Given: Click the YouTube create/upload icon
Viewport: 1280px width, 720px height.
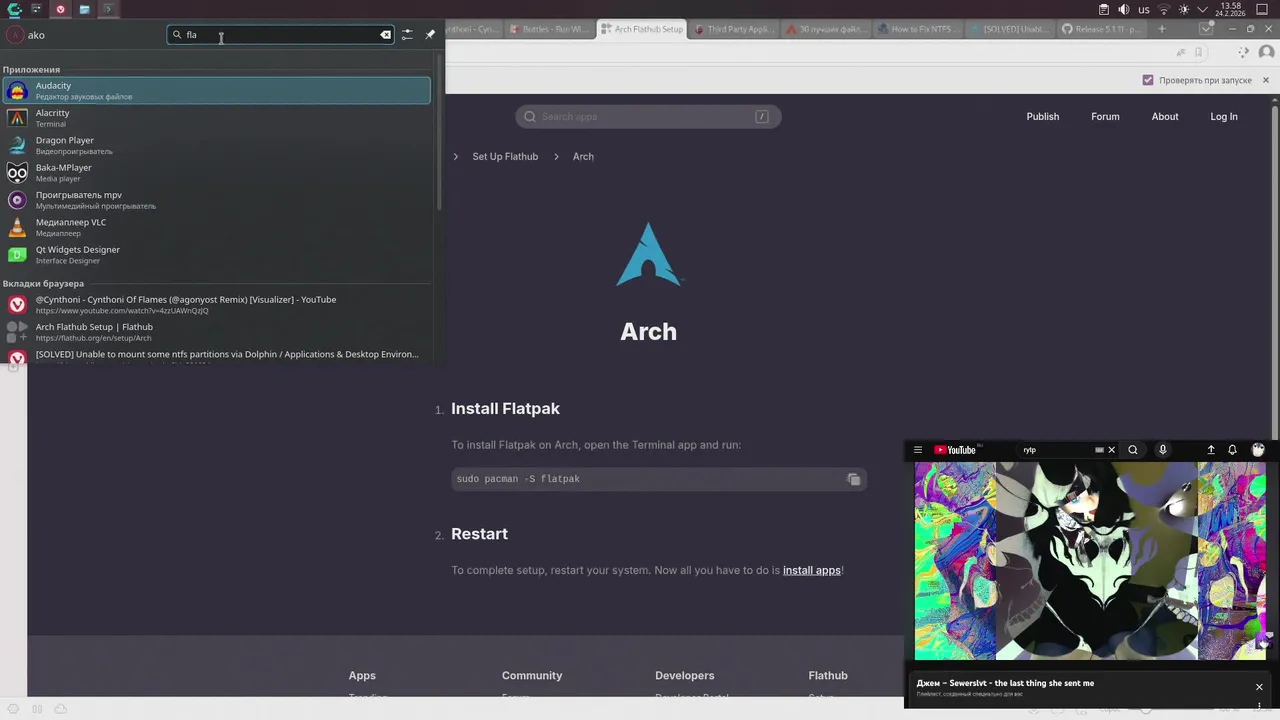Looking at the screenshot, I should click(x=1211, y=450).
